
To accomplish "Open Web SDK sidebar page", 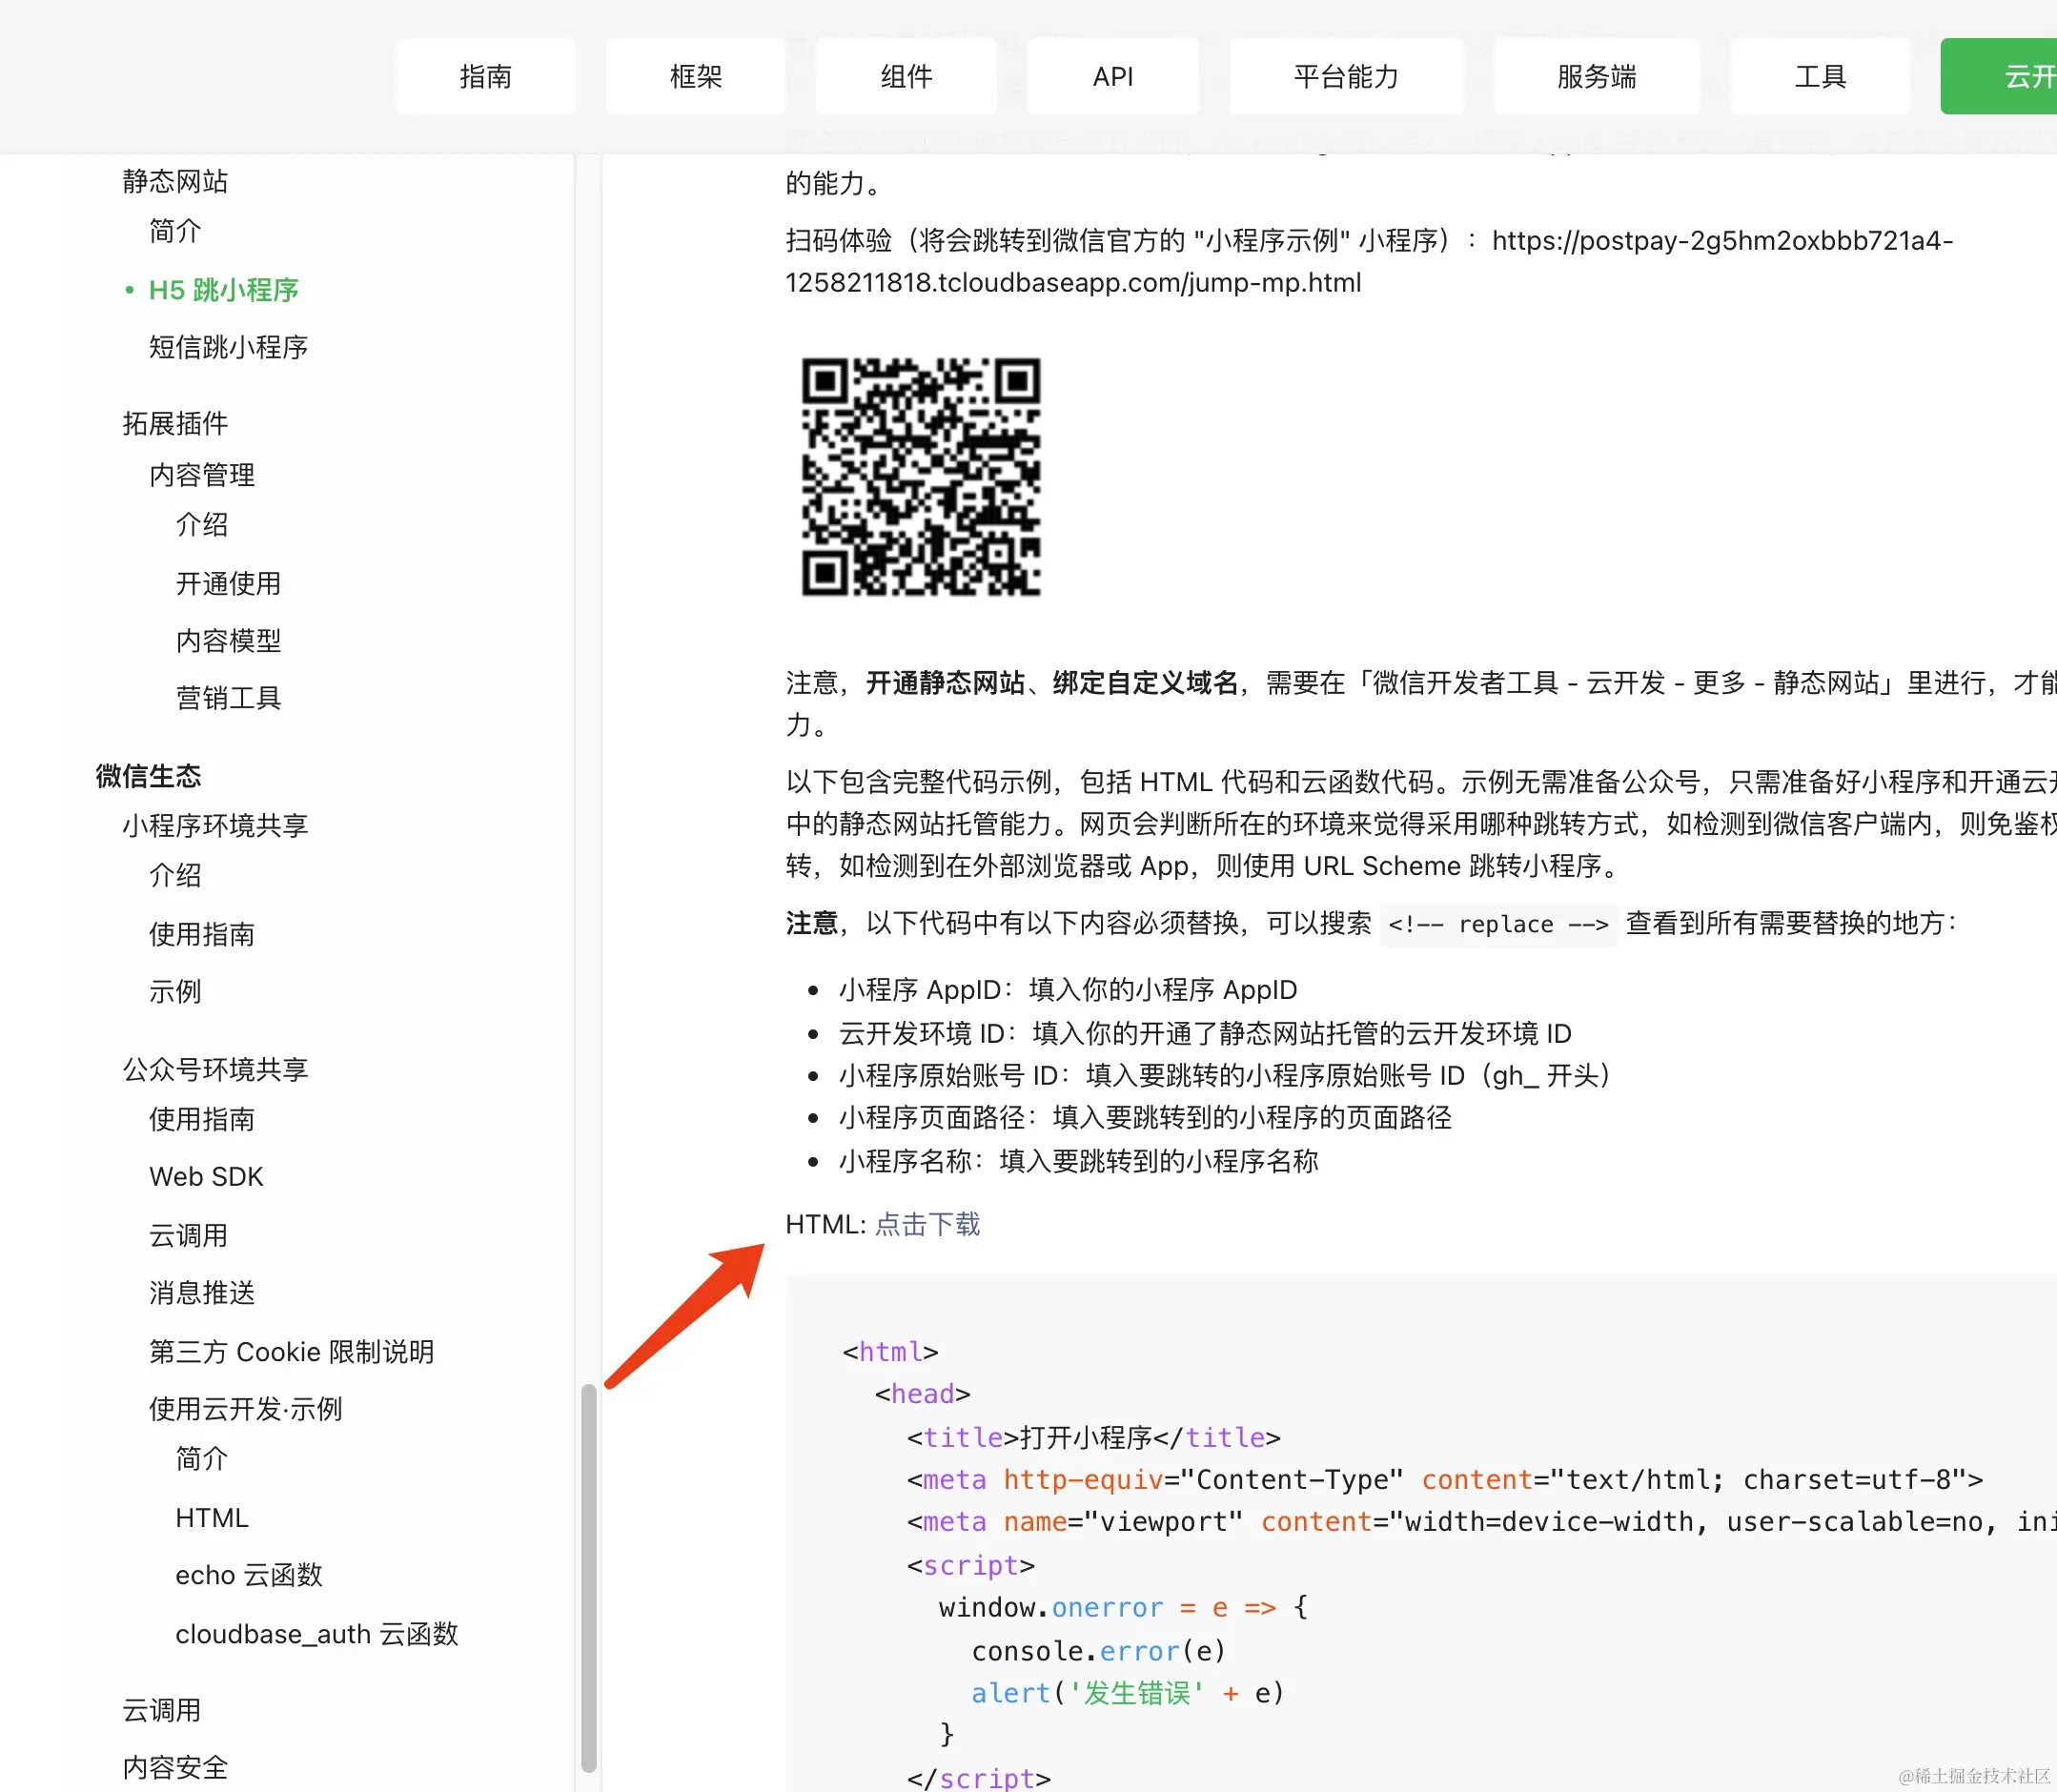I will point(206,1176).
